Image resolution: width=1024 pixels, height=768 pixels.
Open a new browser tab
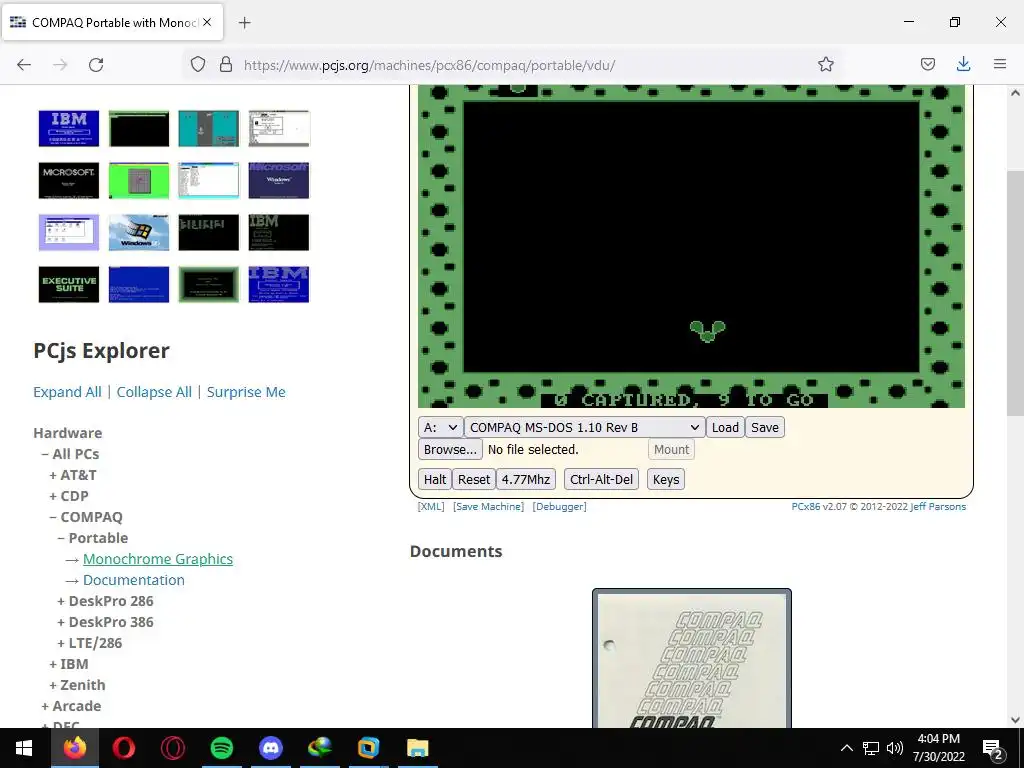(x=244, y=23)
